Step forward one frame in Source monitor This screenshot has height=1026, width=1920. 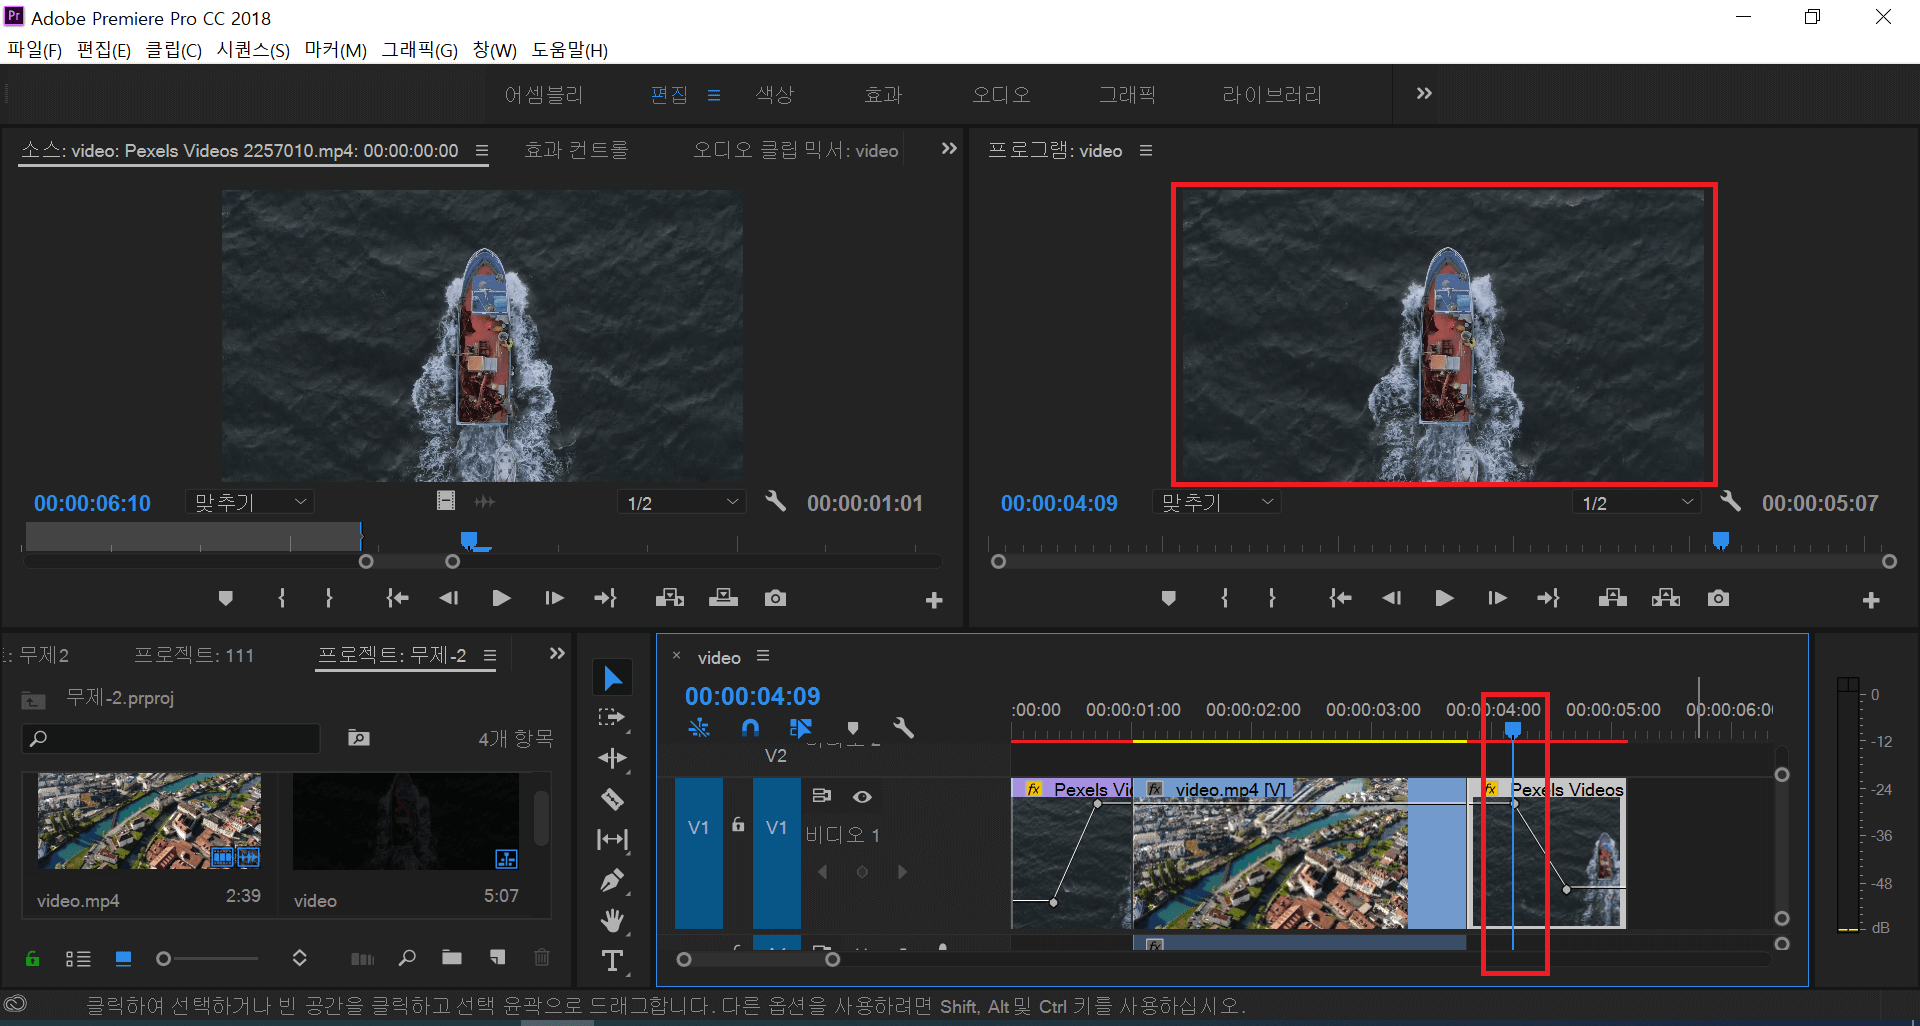coord(554,598)
